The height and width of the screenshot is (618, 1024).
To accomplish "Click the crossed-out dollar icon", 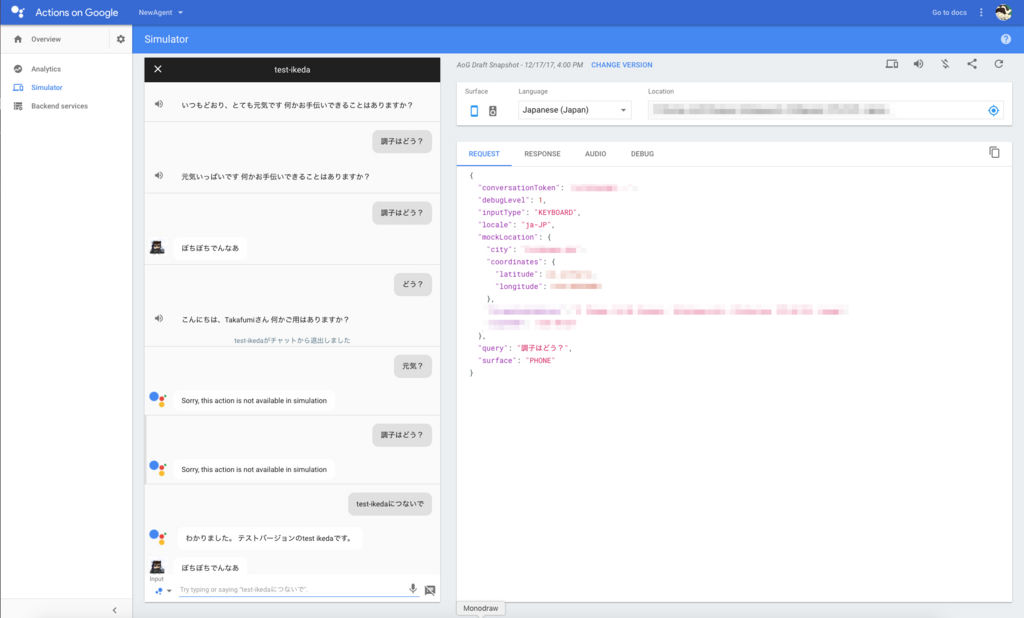I will pyautogui.click(x=945, y=64).
